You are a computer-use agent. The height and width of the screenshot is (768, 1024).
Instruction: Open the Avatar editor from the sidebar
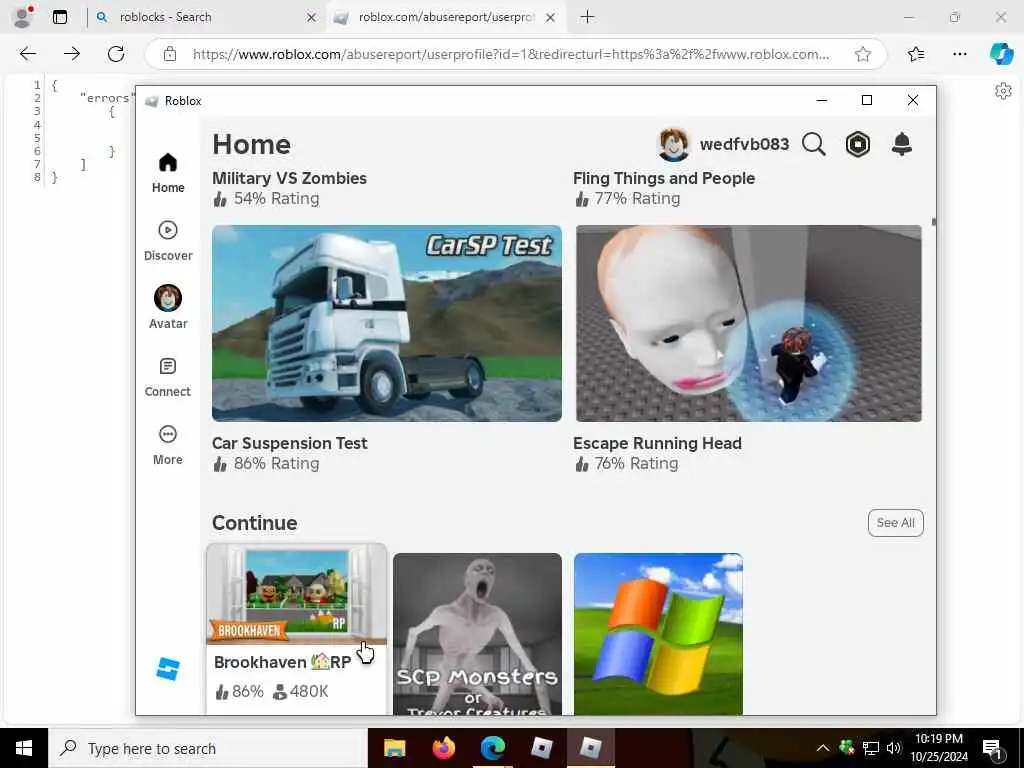click(x=168, y=307)
